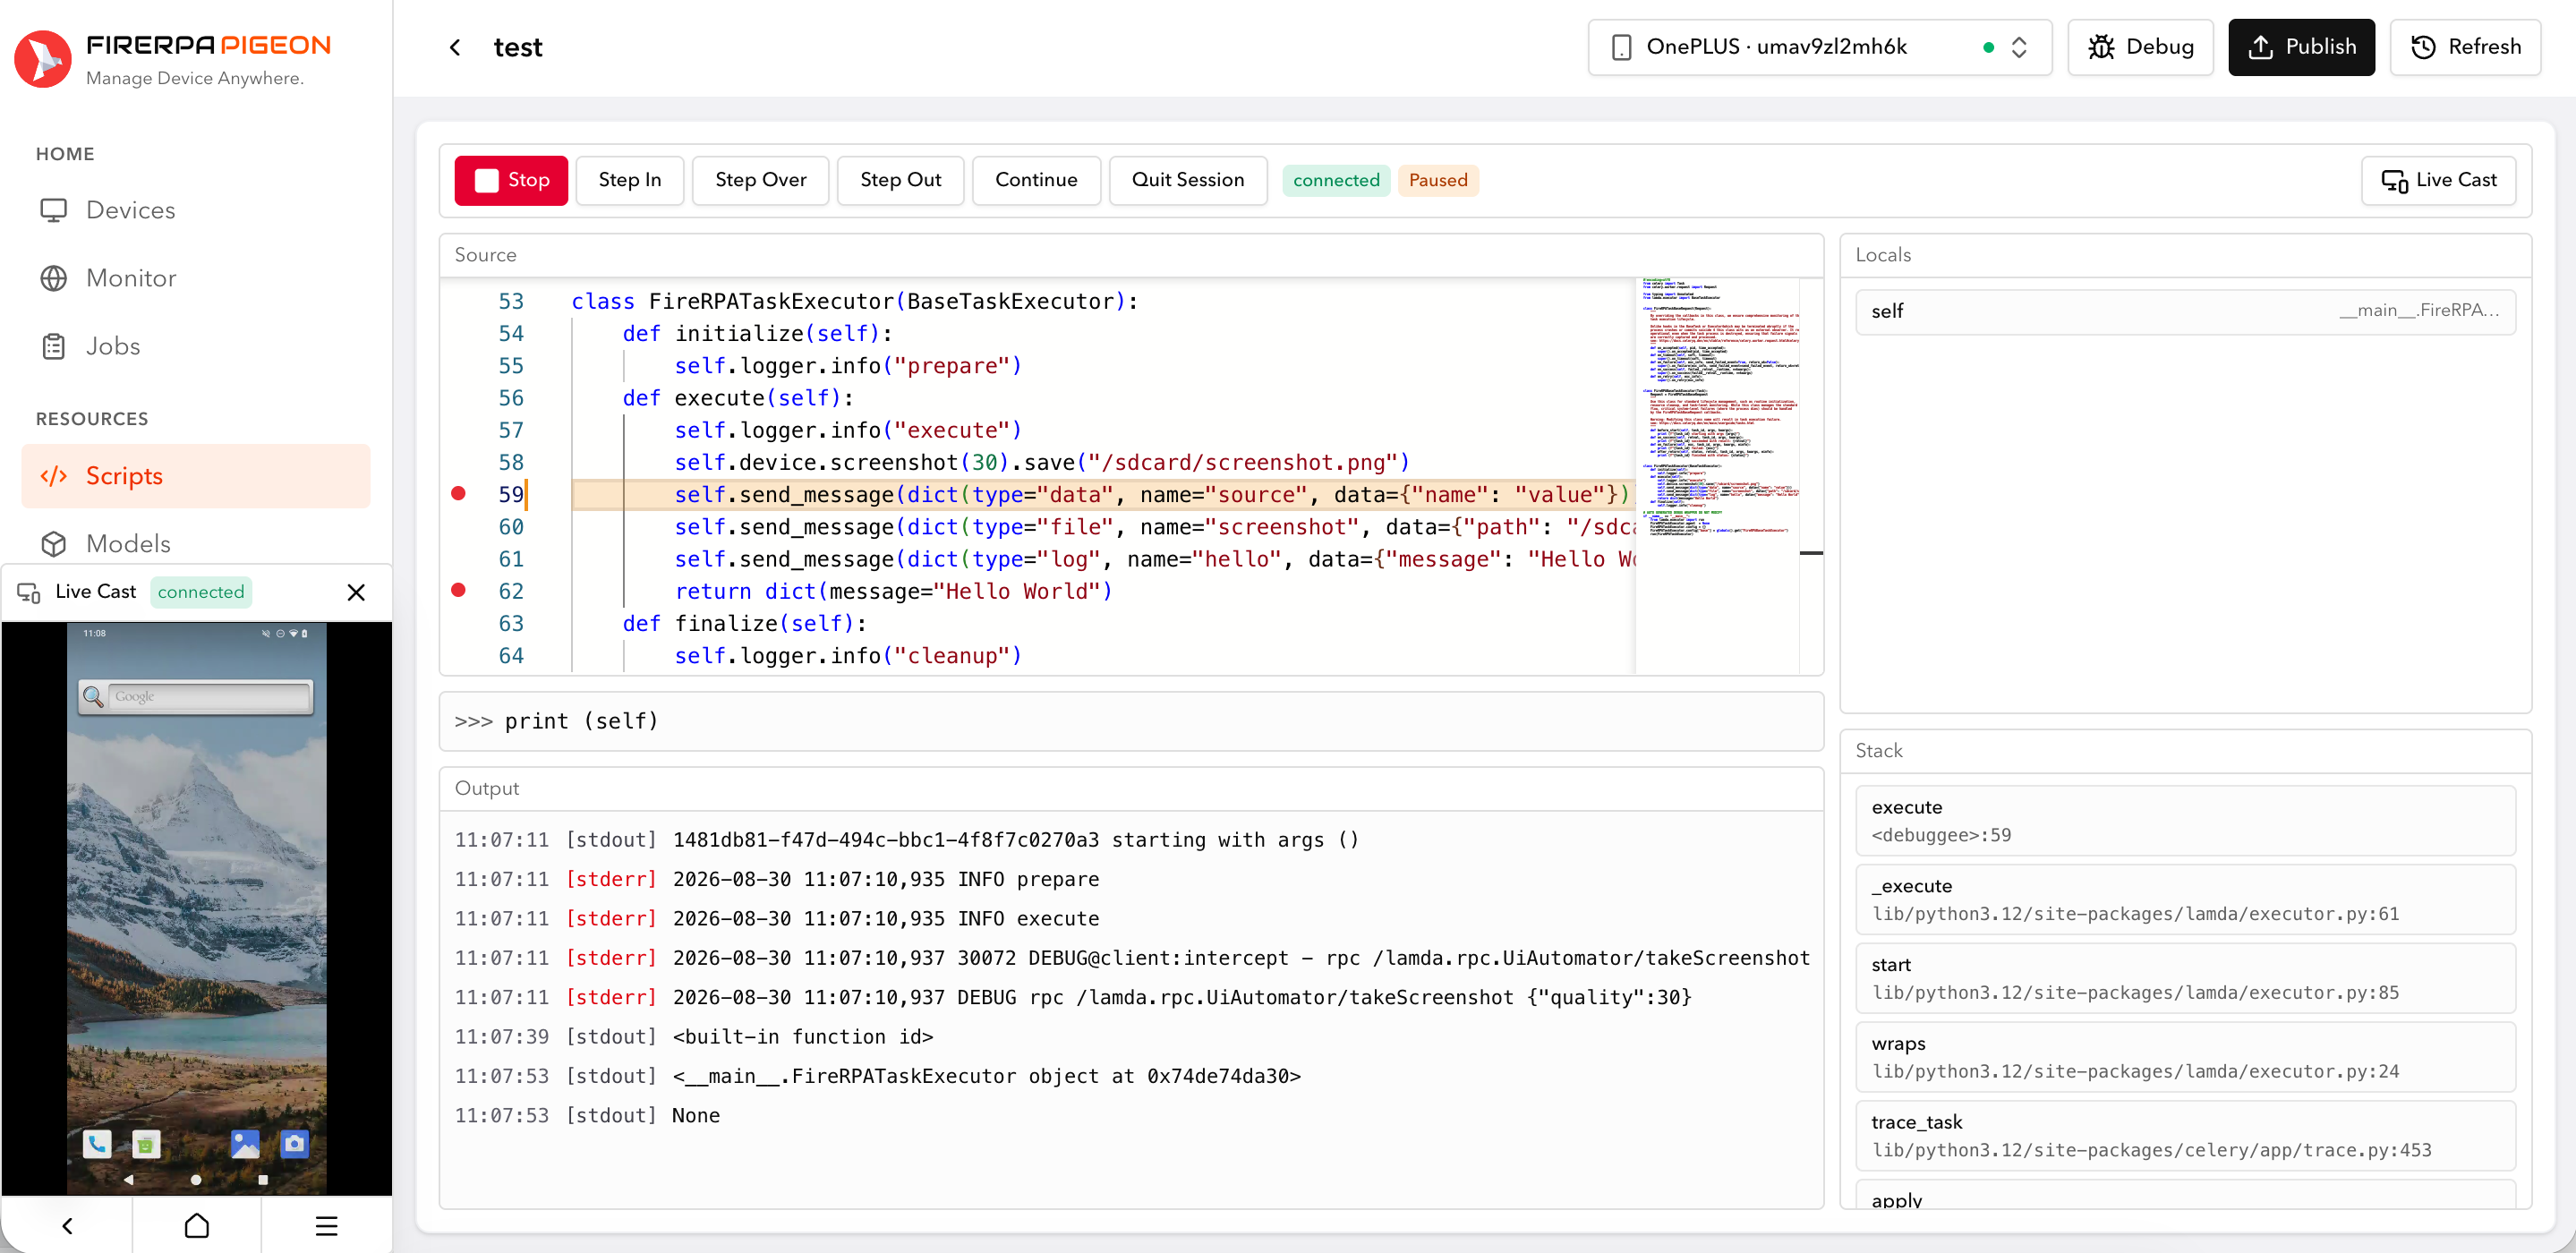Select the start stack frame
The height and width of the screenshot is (1253, 2576).
(2185, 978)
